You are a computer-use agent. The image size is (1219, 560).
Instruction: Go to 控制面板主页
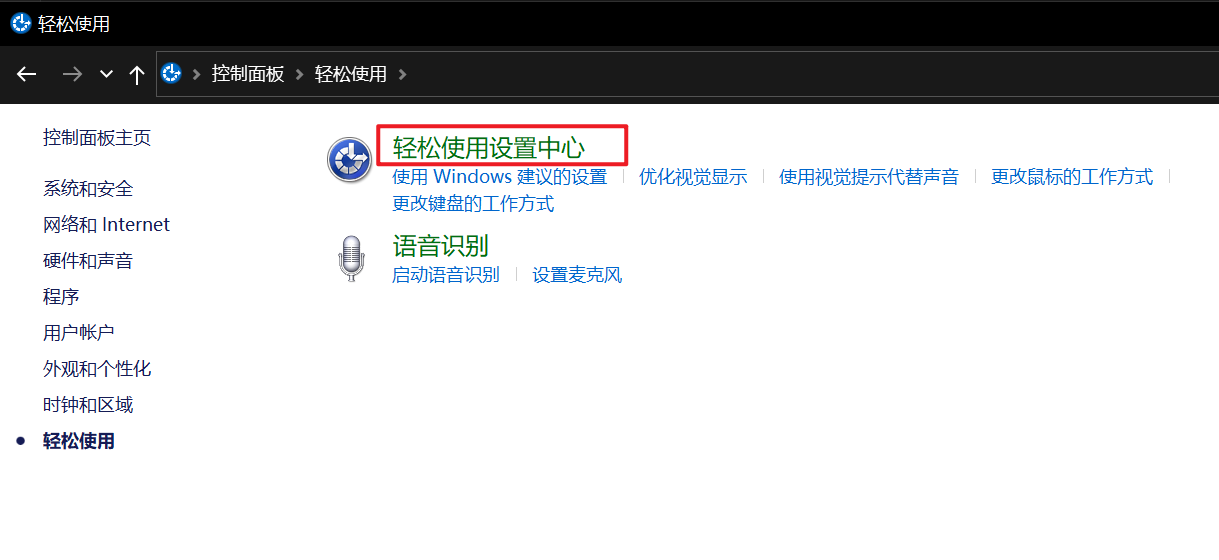tap(97, 138)
